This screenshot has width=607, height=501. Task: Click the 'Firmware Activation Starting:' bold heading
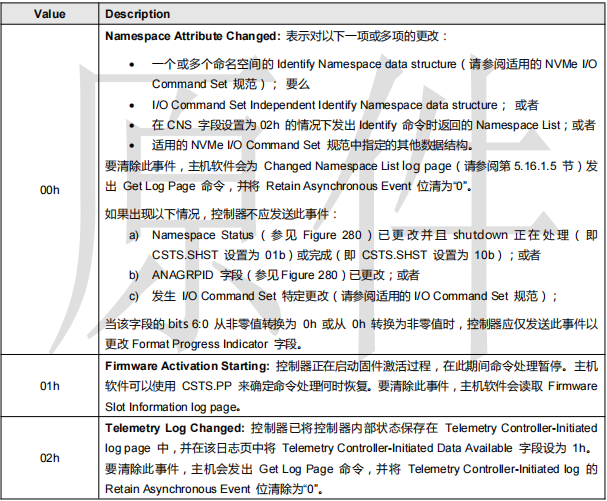pos(187,366)
